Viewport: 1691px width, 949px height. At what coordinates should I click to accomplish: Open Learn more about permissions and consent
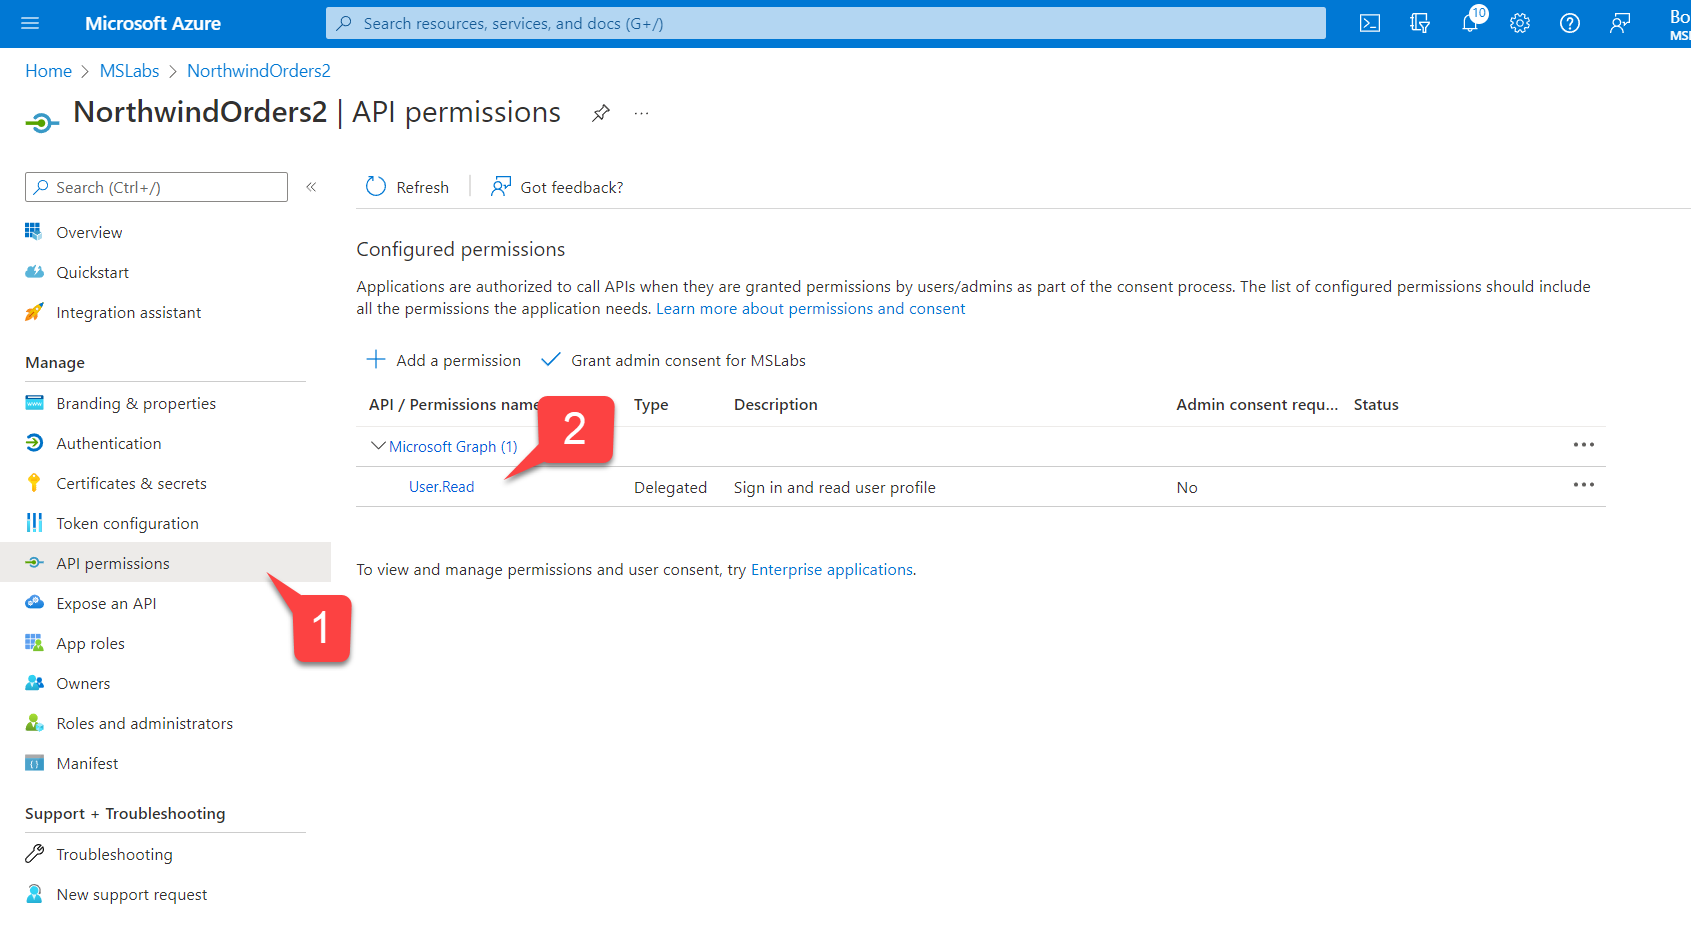pyautogui.click(x=811, y=309)
